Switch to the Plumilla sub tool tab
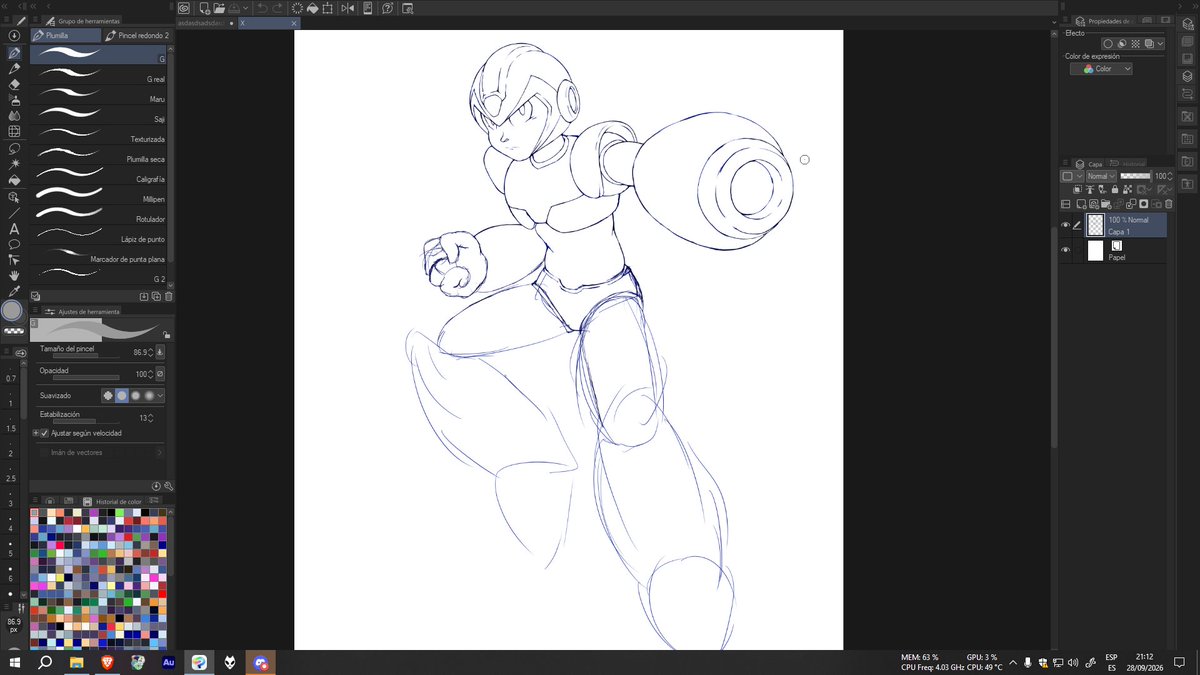This screenshot has width=1200, height=675. pos(66,35)
